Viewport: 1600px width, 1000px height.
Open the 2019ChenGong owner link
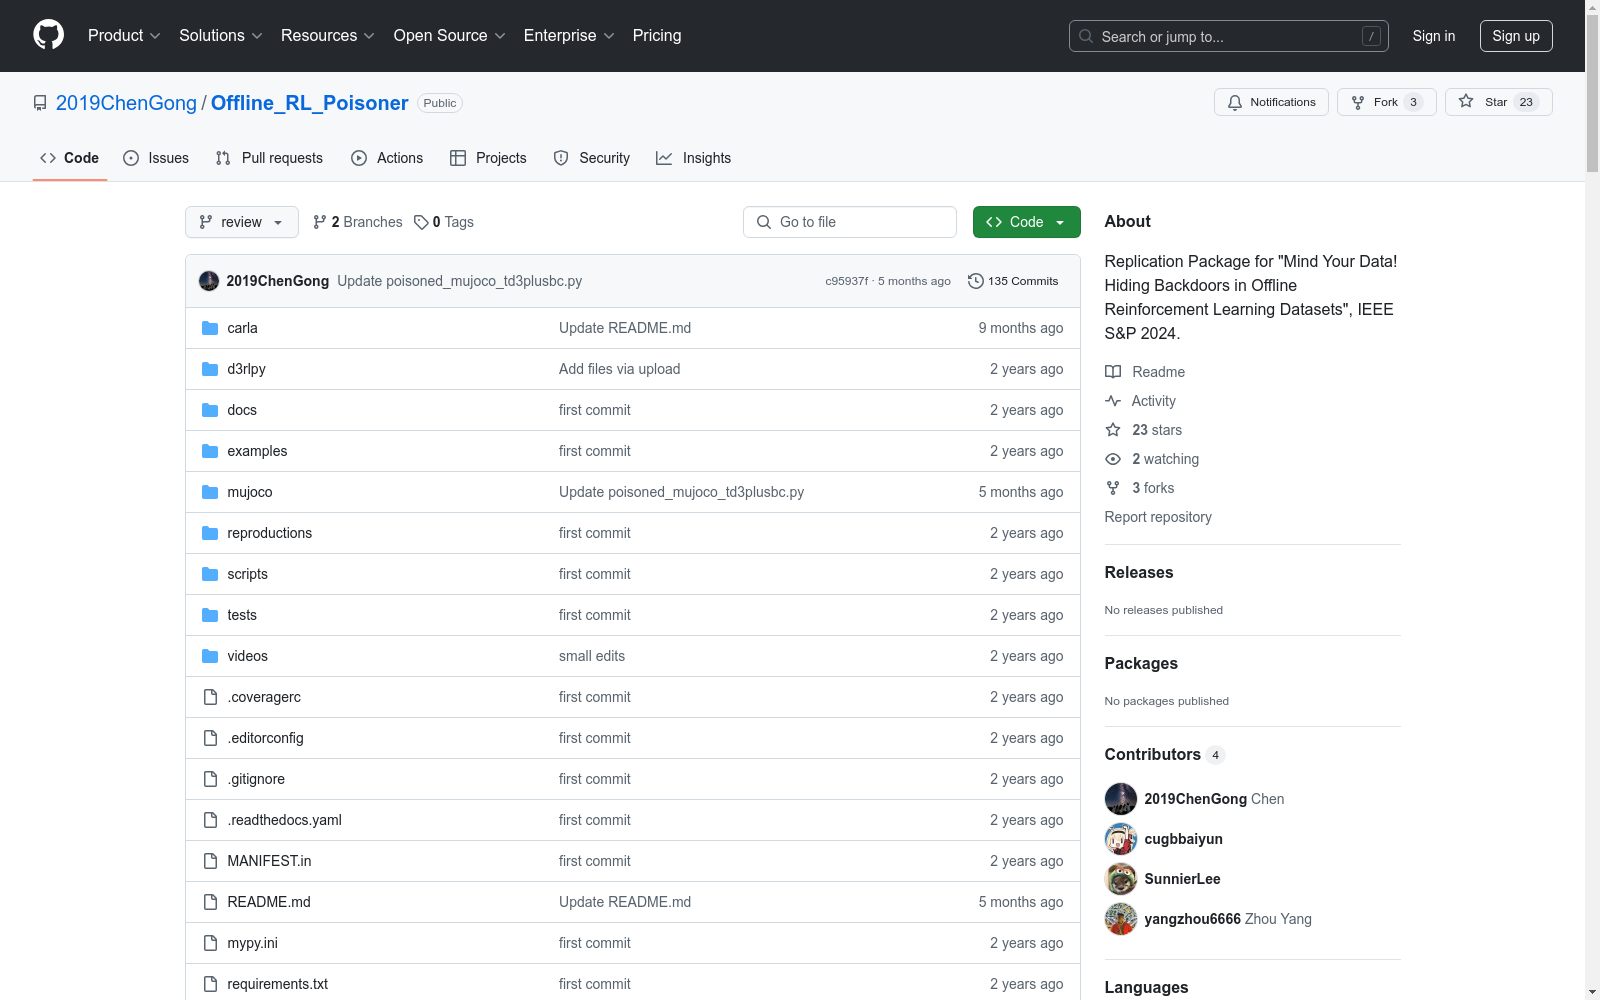(x=126, y=103)
